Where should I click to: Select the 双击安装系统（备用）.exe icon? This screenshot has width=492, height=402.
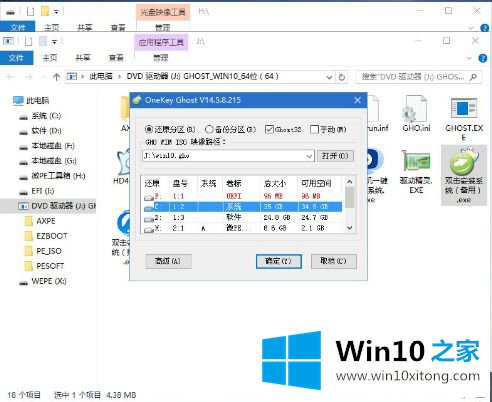(x=464, y=175)
